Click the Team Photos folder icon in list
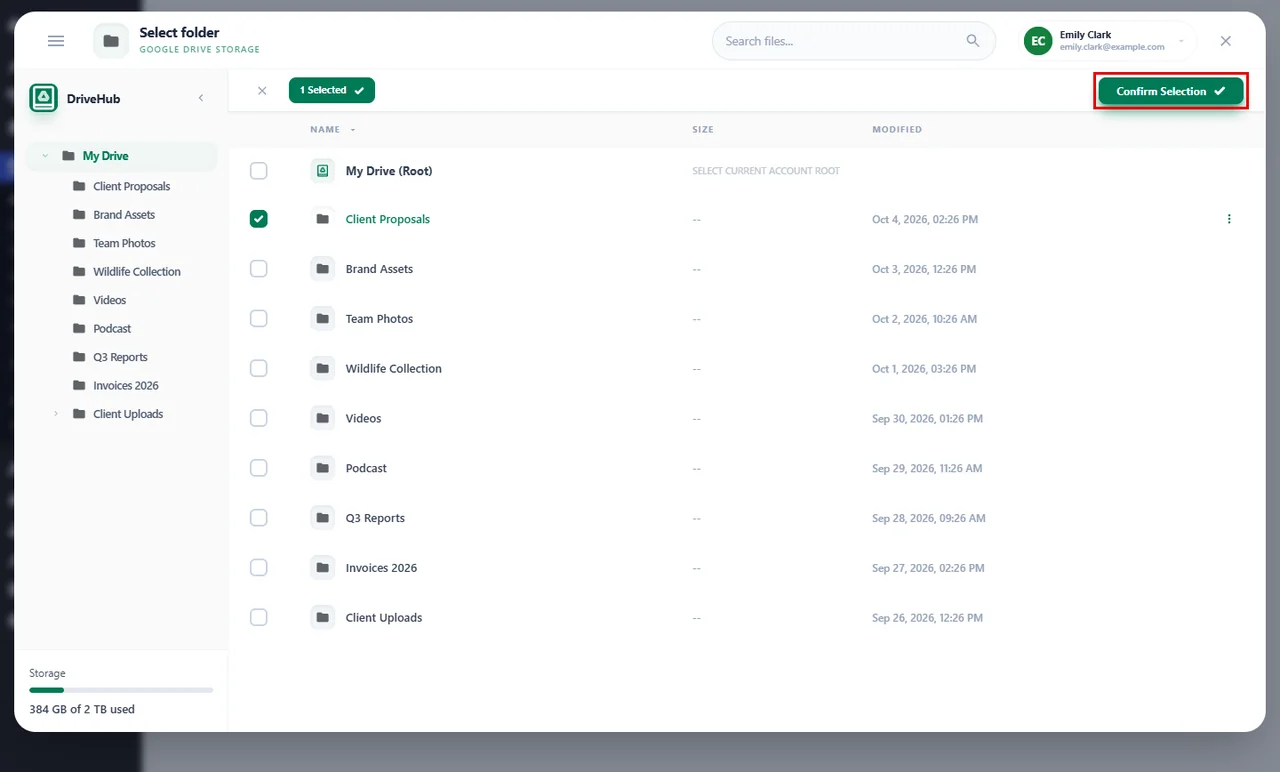Image resolution: width=1280 pixels, height=772 pixels. [x=322, y=319]
